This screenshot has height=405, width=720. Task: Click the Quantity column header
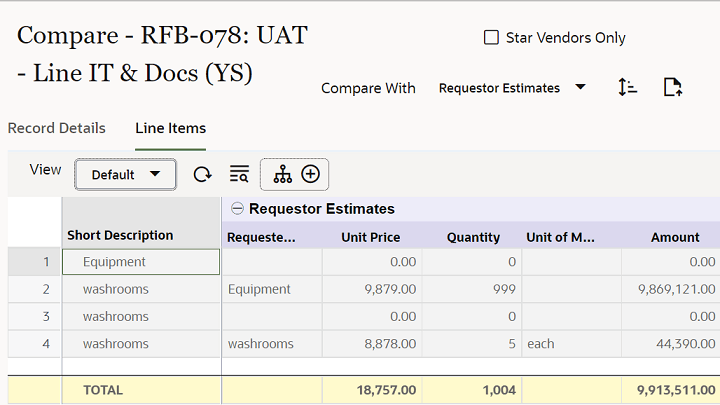[x=473, y=237]
